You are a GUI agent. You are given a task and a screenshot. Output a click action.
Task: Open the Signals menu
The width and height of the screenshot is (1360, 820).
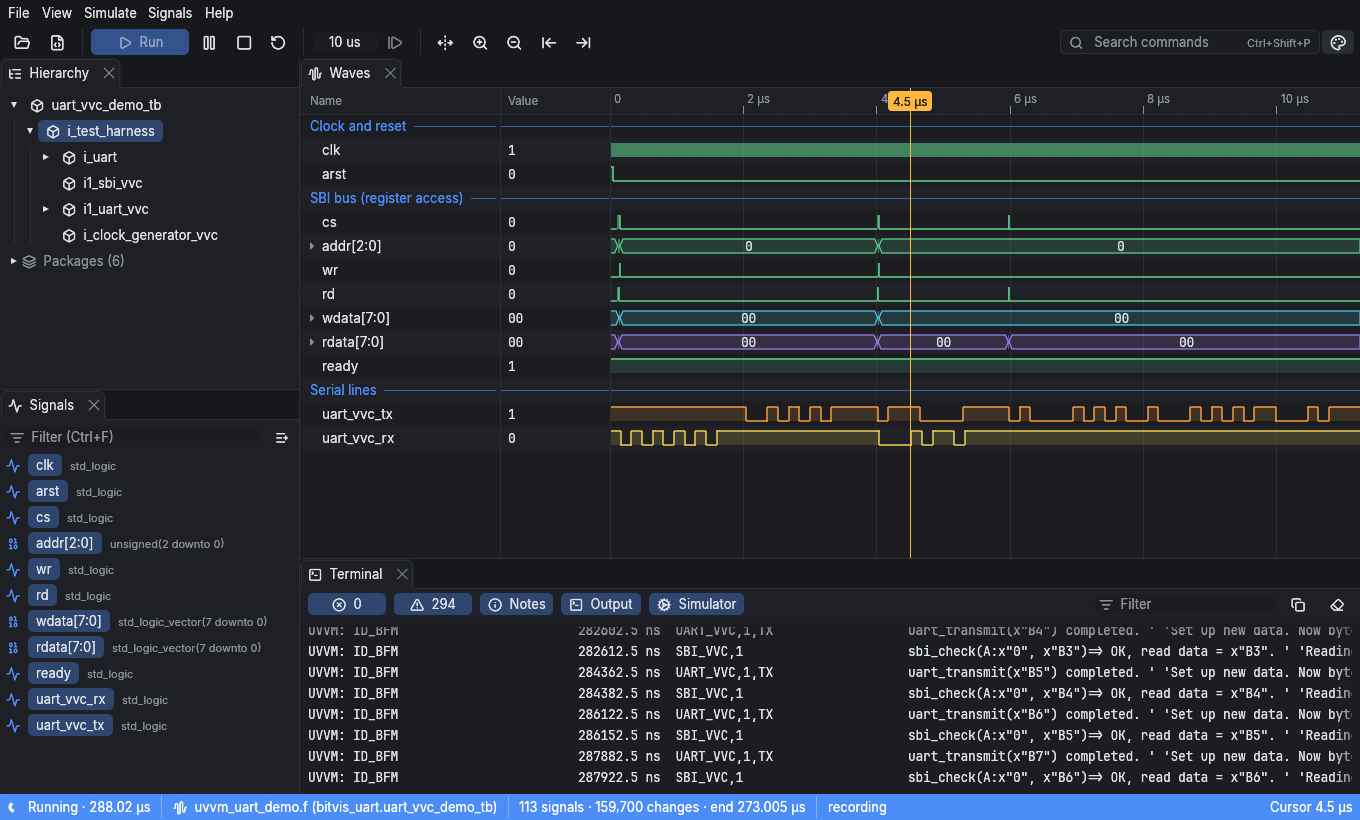coord(170,13)
